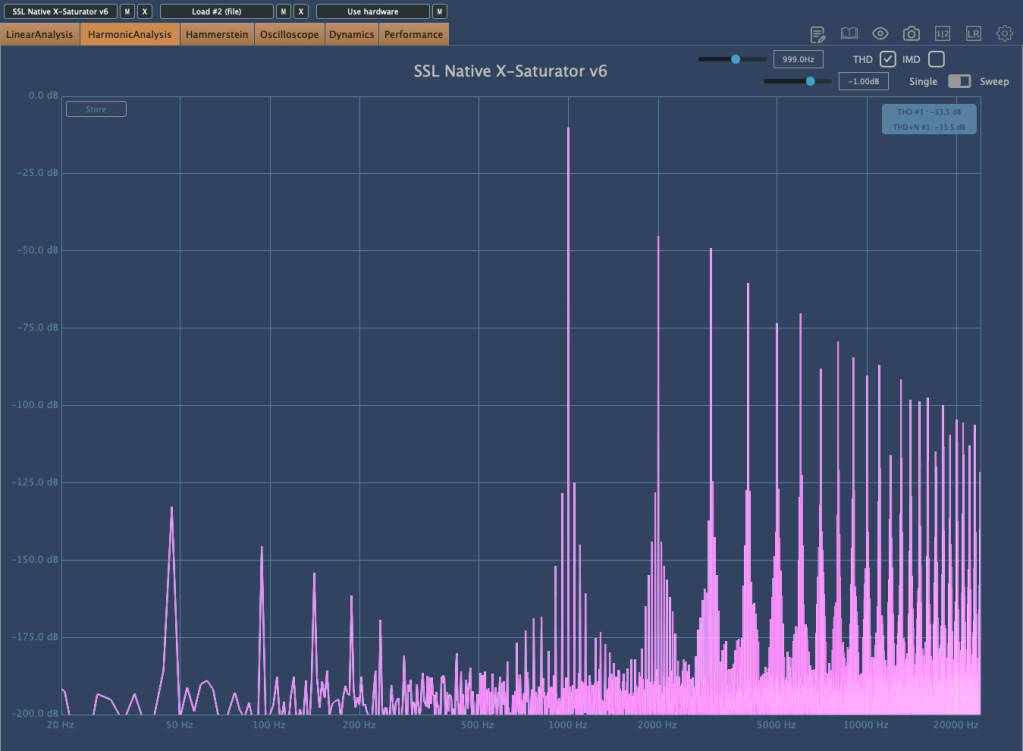1023x751 pixels.
Task: Click the LR channel icon
Action: 973,34
